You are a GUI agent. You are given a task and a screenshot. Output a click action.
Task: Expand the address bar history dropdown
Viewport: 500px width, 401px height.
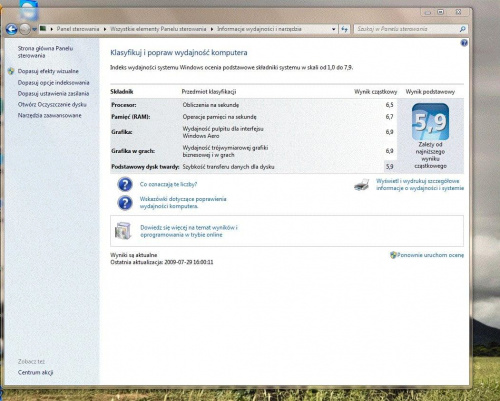[x=333, y=29]
